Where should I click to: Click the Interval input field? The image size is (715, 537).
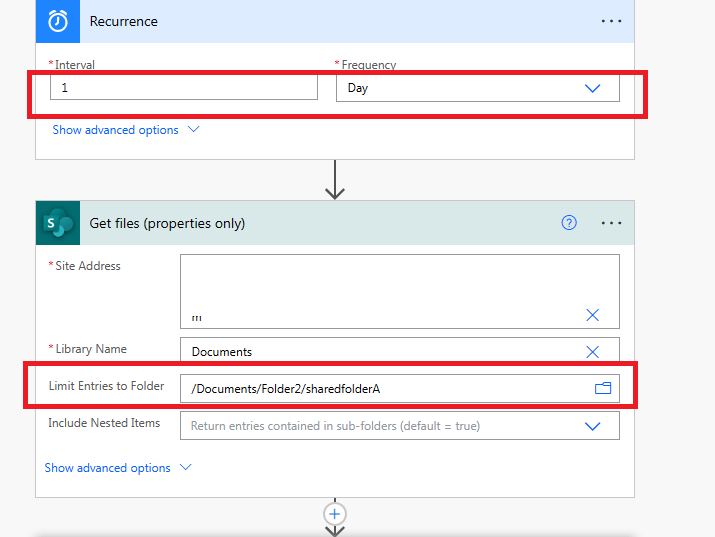coord(184,87)
